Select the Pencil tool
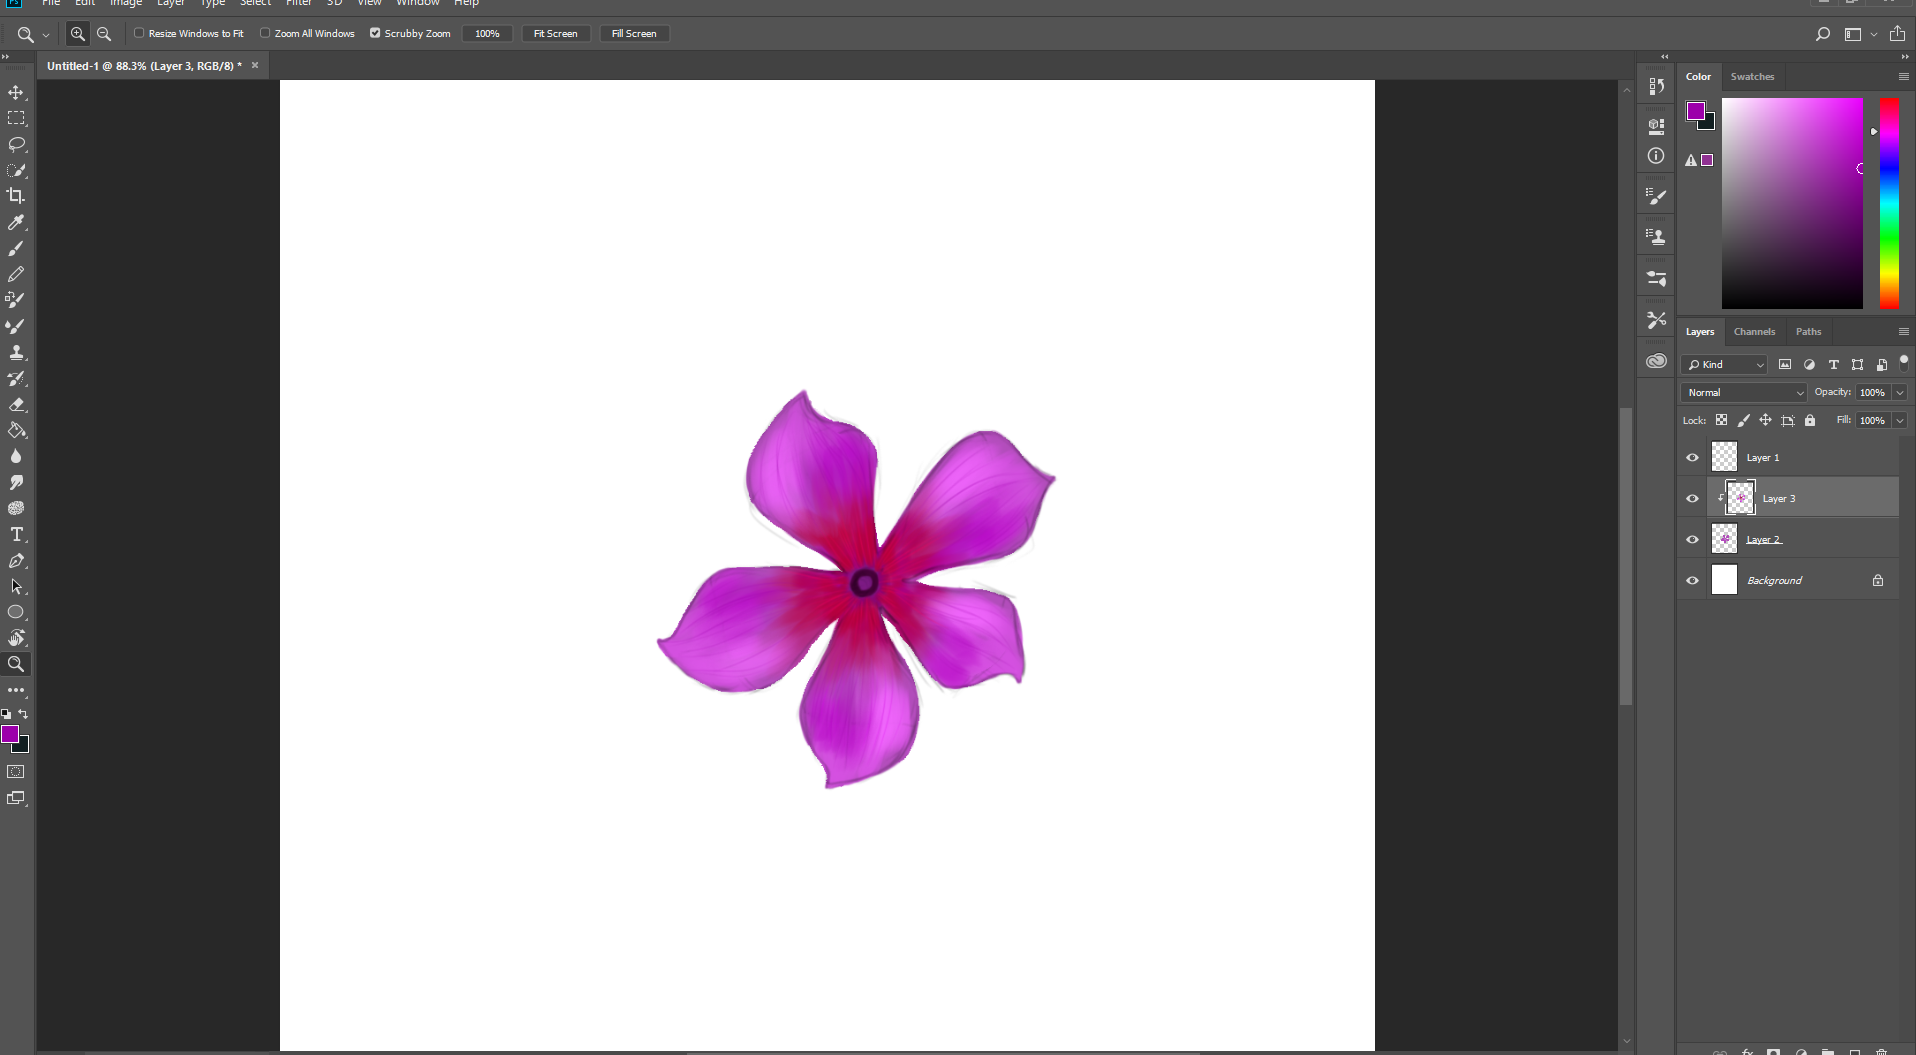The width and height of the screenshot is (1916, 1055). [16, 274]
